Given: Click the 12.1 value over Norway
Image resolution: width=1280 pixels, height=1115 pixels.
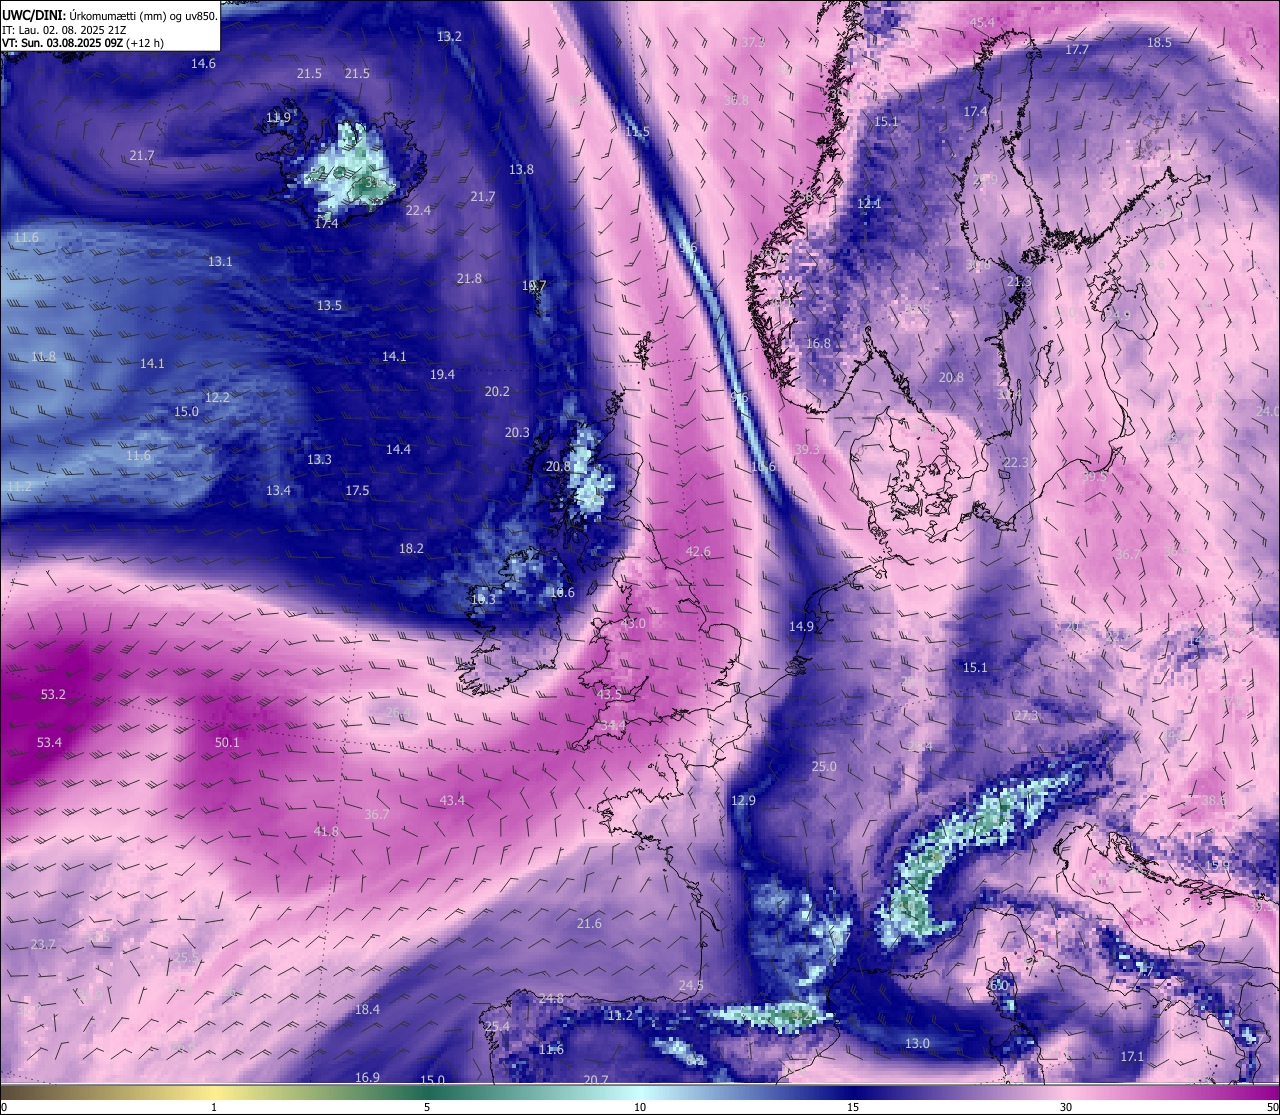Looking at the screenshot, I should tap(869, 203).
